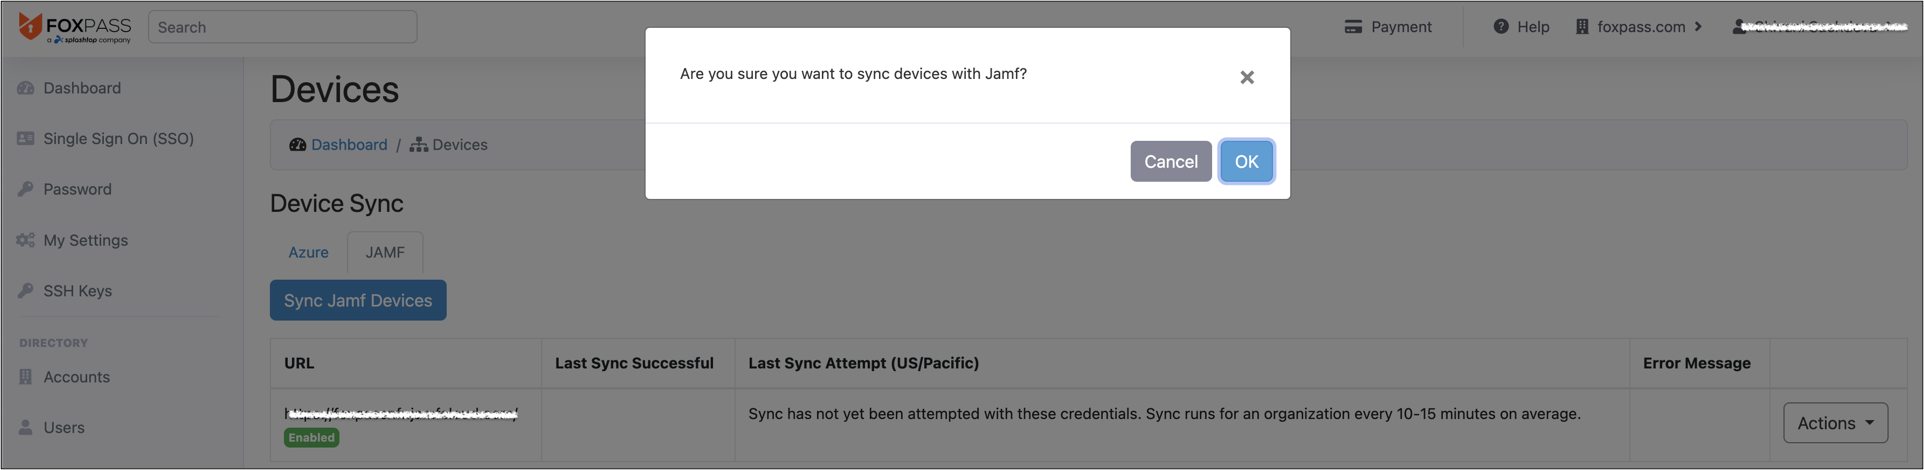
Task: Confirm sync by clicking OK
Action: point(1246,161)
